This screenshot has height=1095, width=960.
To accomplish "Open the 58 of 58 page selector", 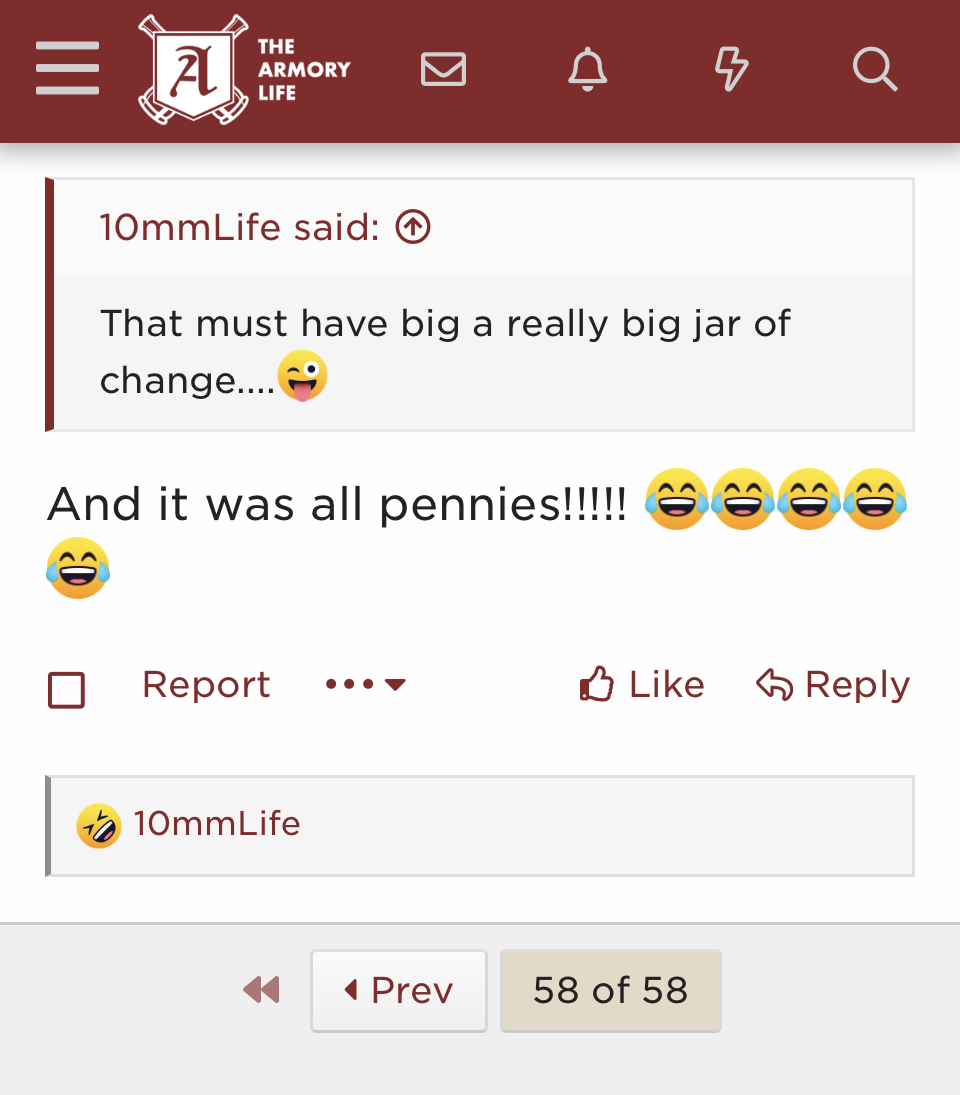I will (610, 990).
